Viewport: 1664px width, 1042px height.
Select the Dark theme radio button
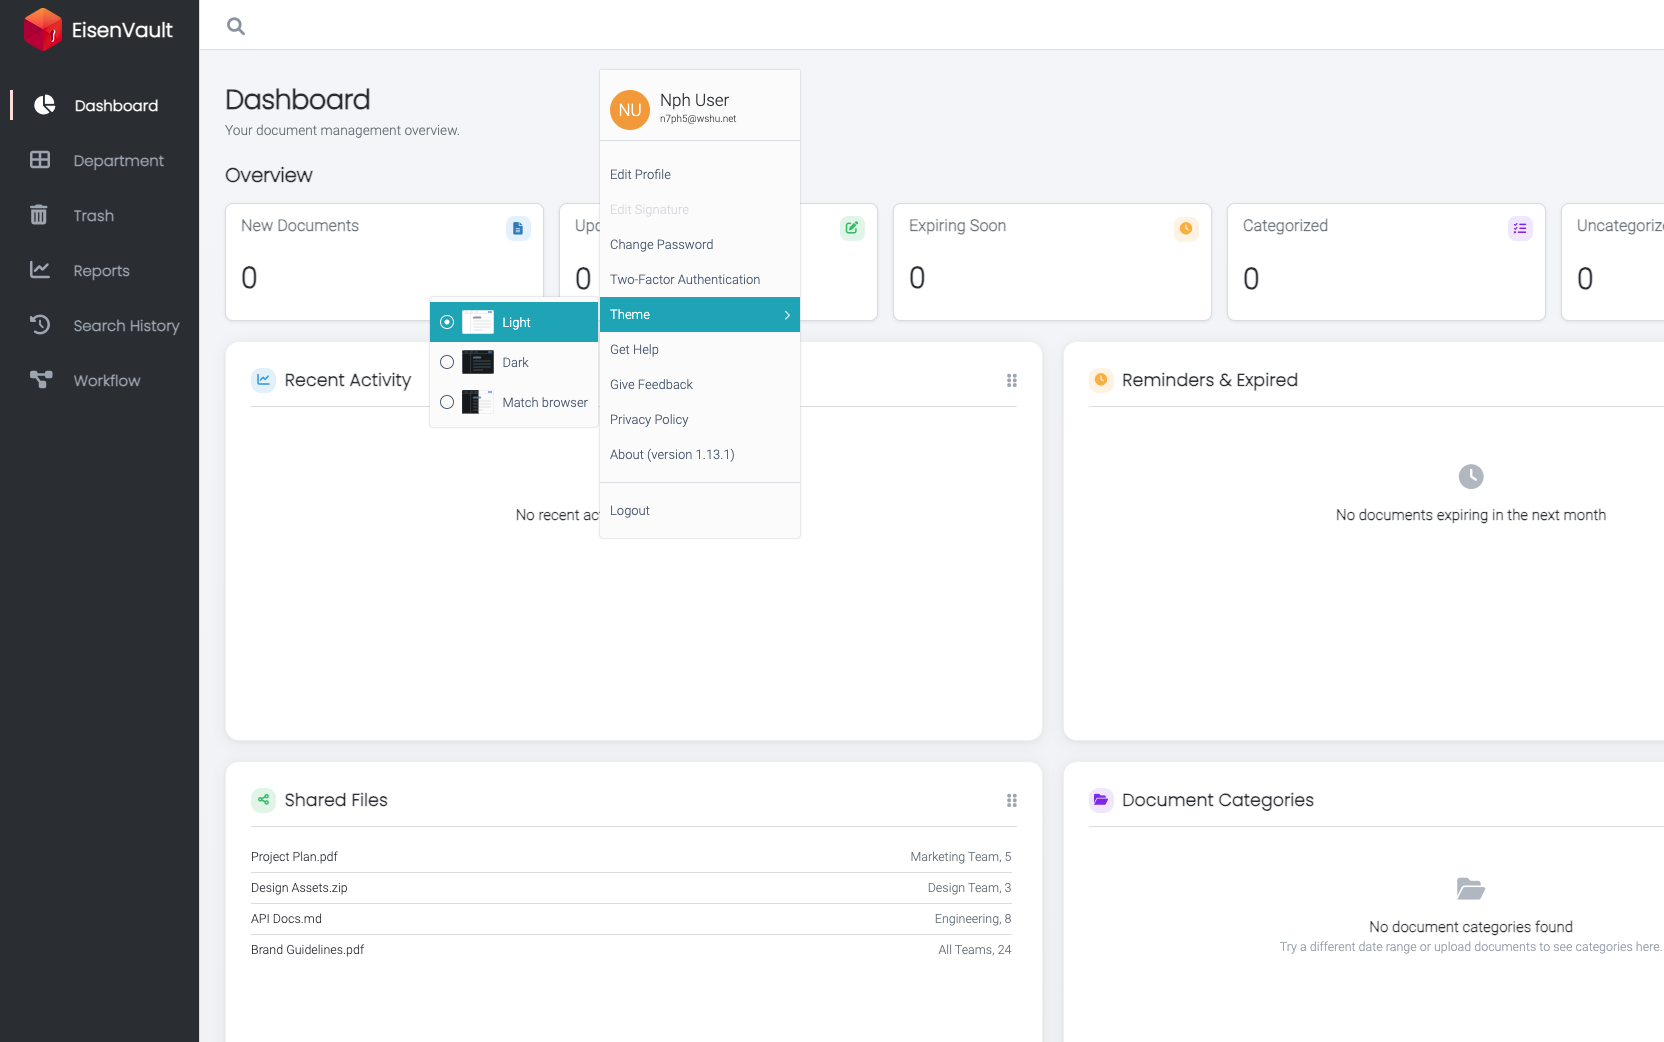click(x=447, y=362)
